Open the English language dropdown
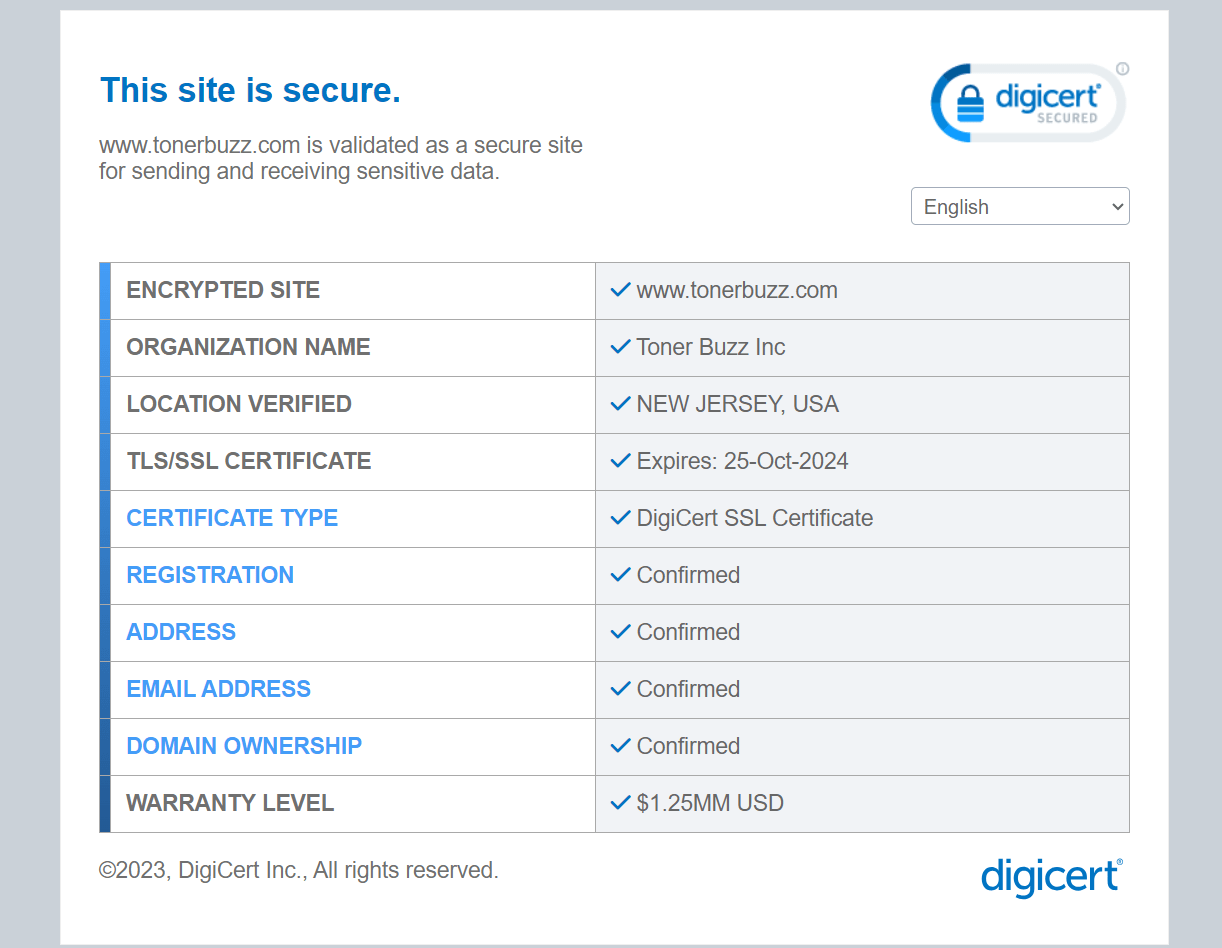 [1019, 207]
